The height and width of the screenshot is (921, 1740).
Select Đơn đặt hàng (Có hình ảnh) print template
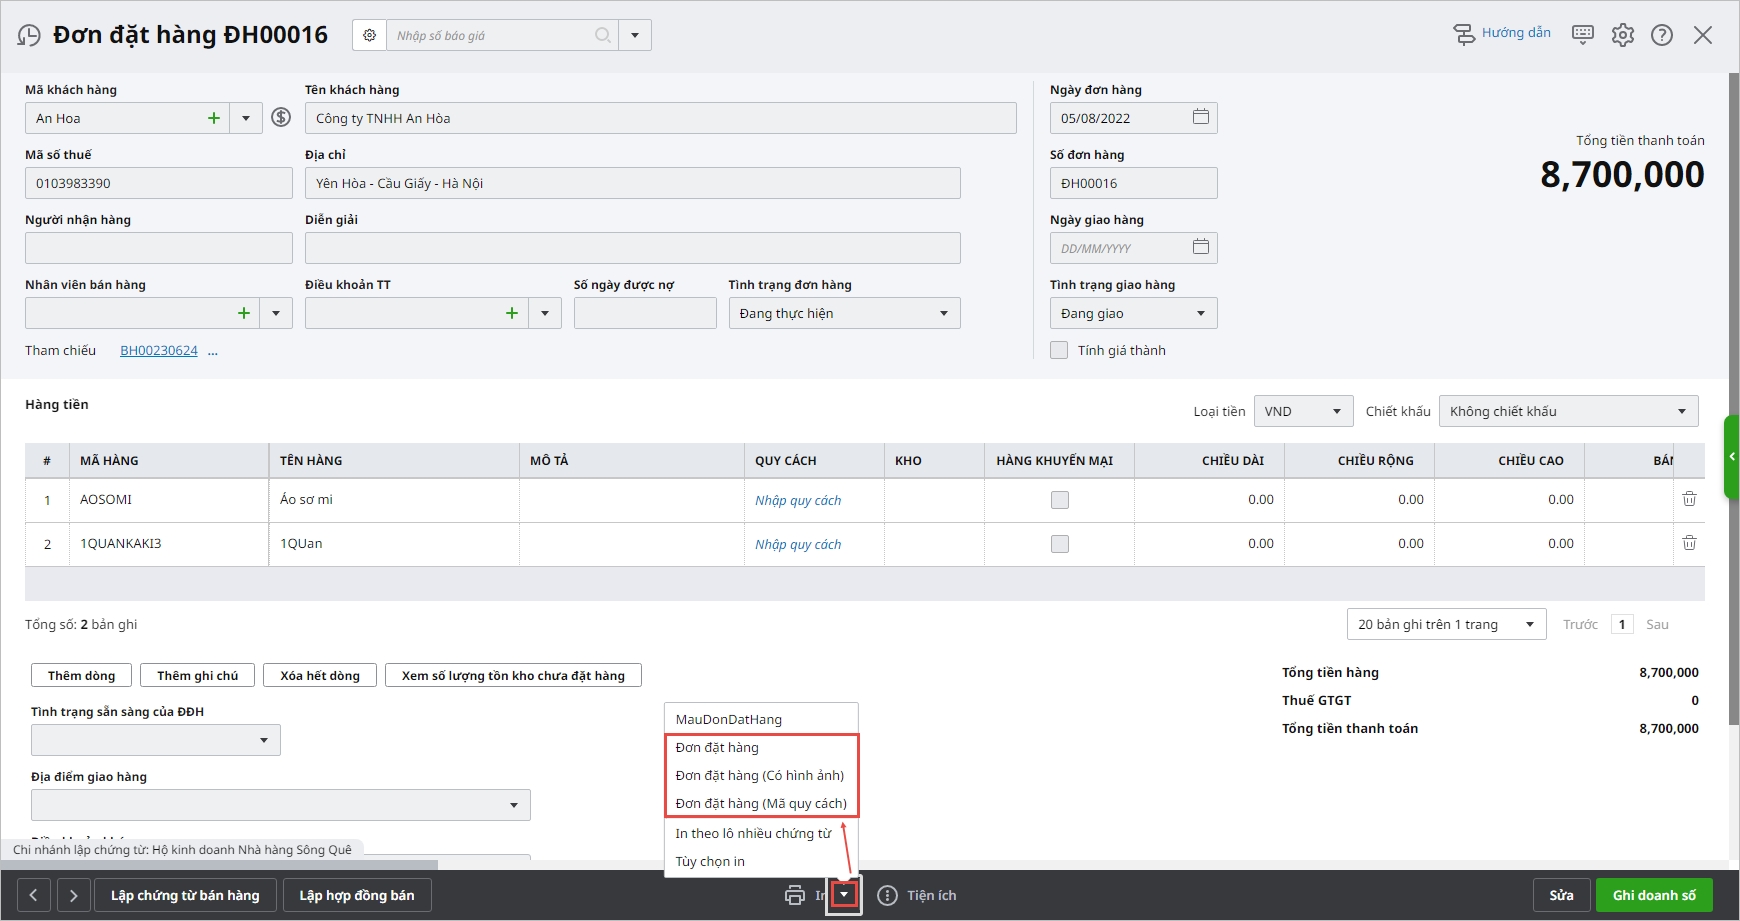(x=760, y=775)
